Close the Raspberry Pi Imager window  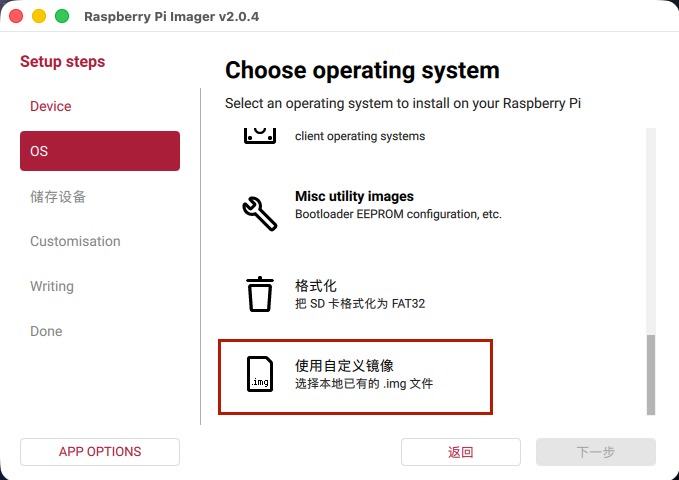[17, 16]
